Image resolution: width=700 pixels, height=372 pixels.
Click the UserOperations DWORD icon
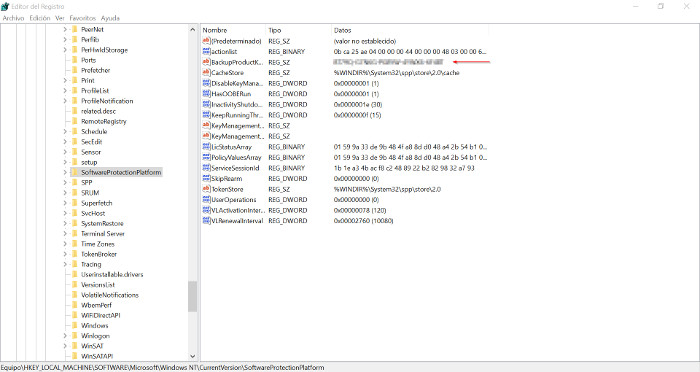(206, 200)
